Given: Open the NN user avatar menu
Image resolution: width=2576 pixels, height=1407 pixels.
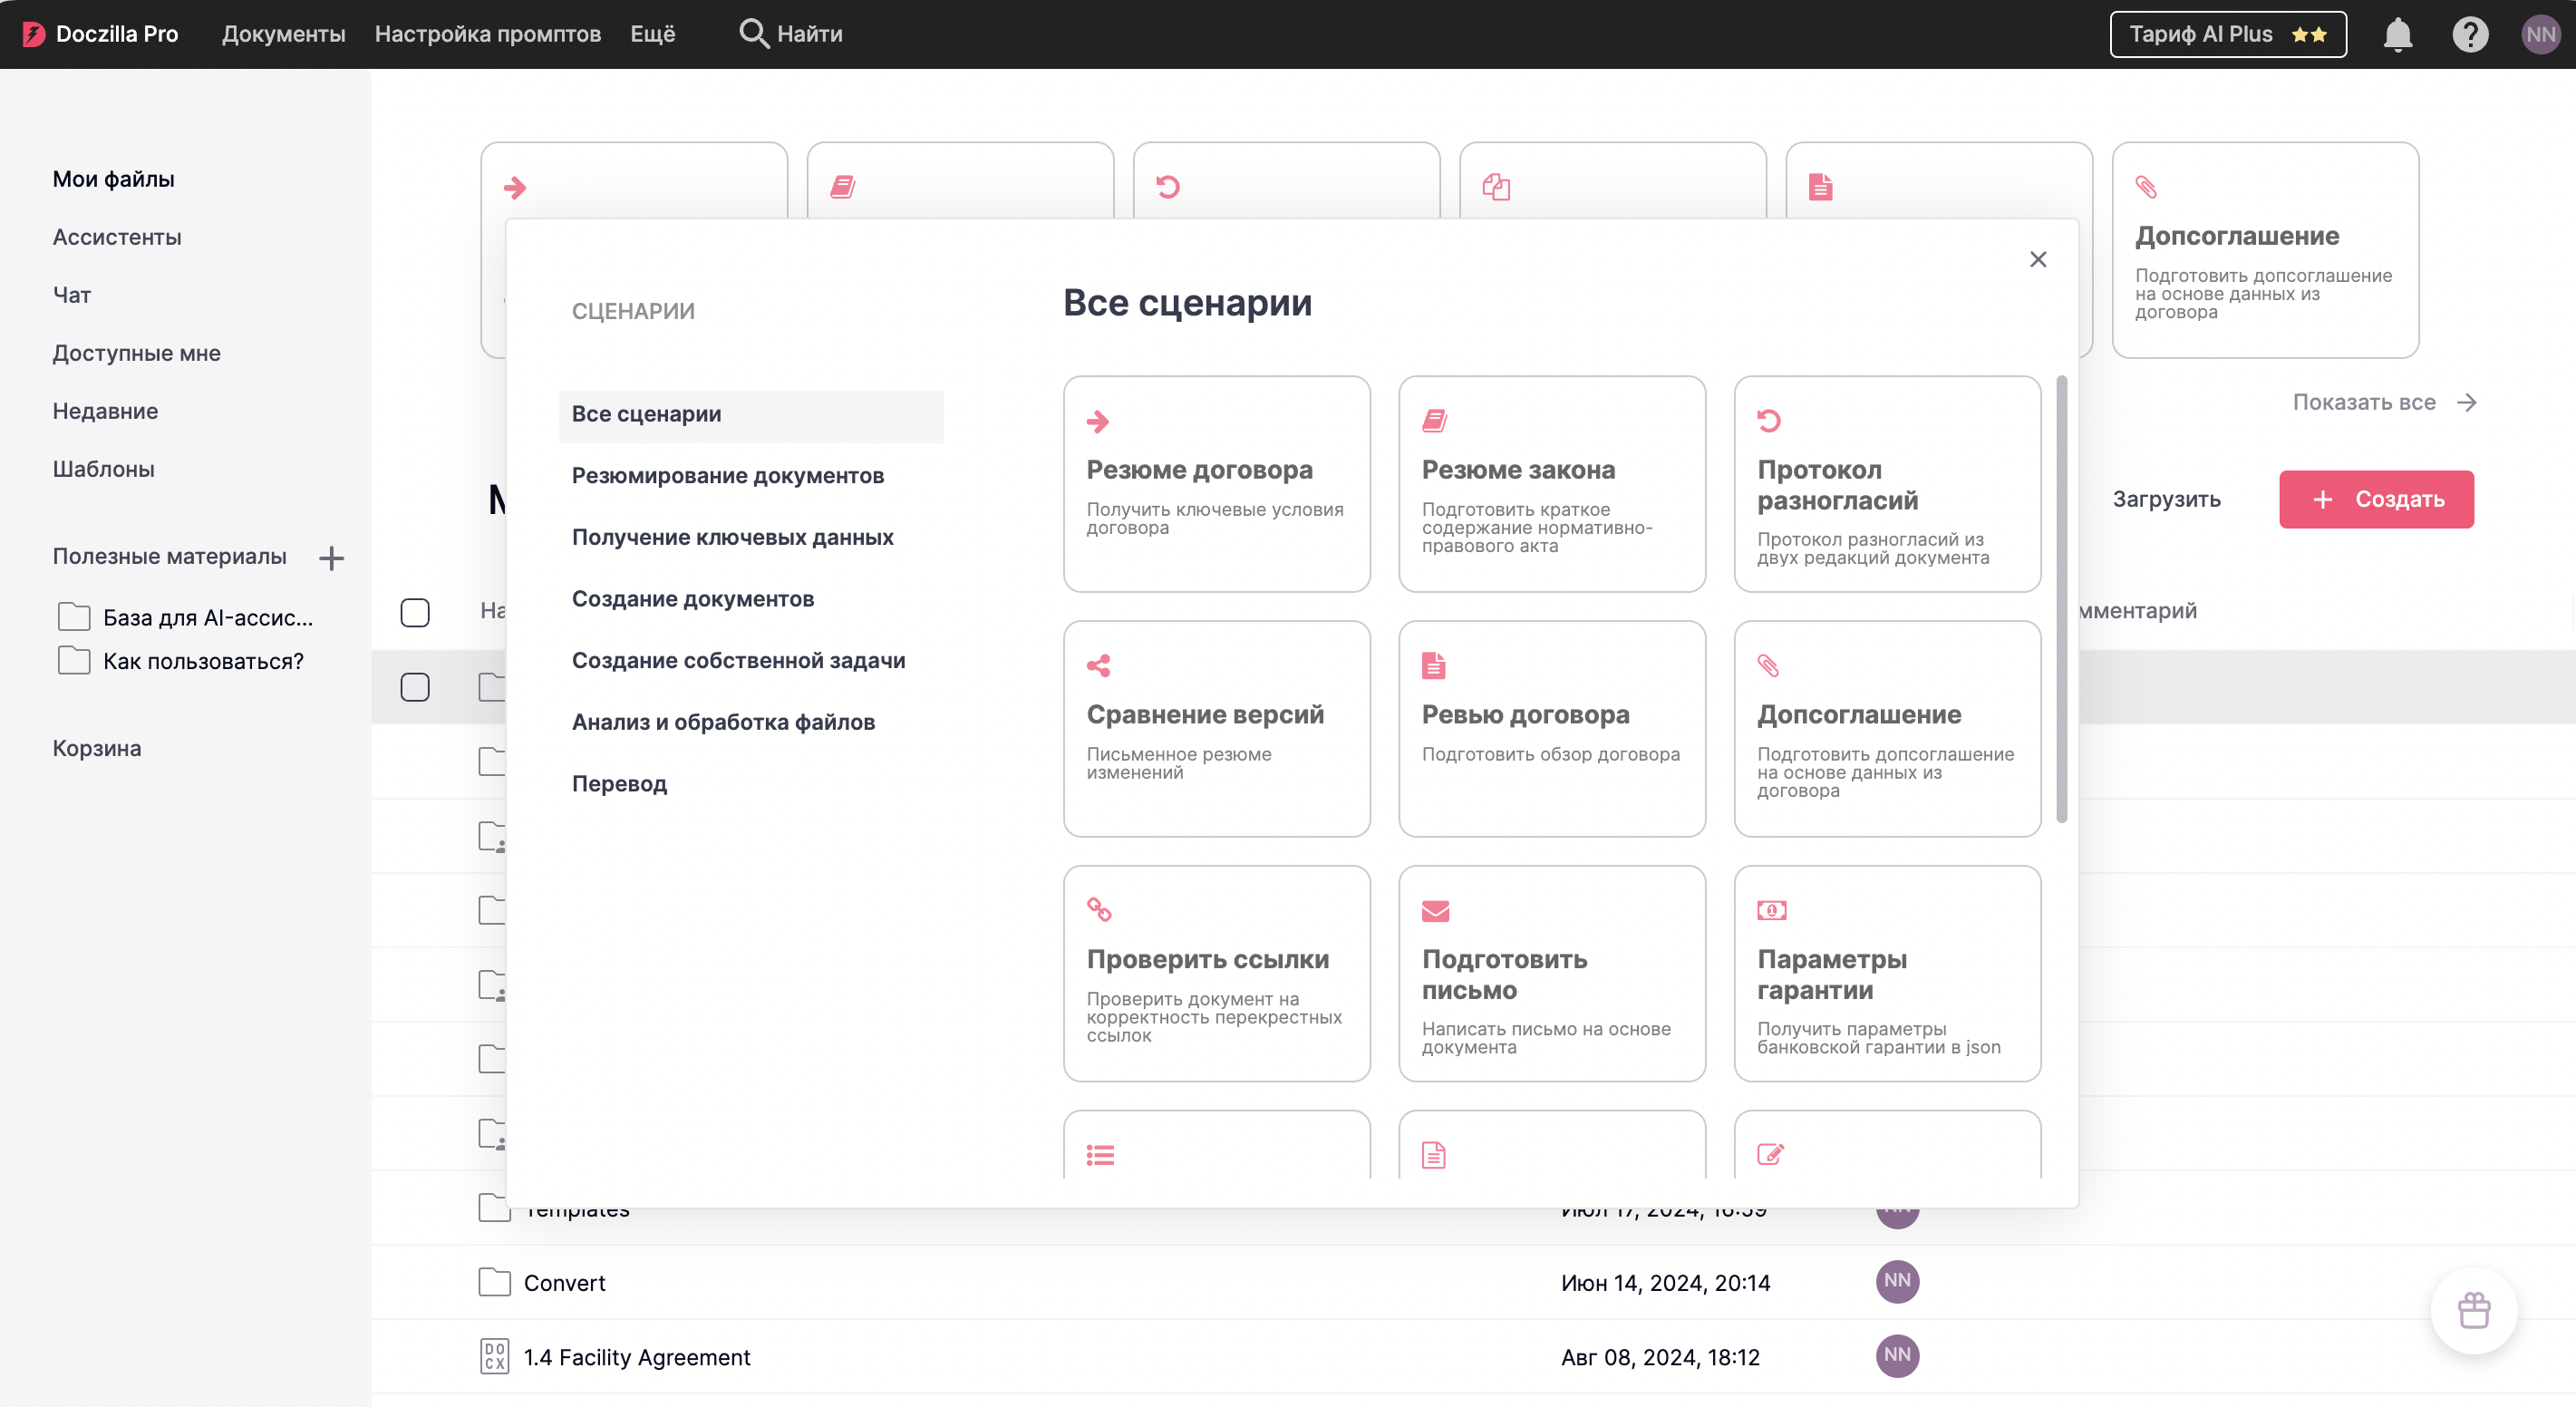Looking at the screenshot, I should [2540, 34].
